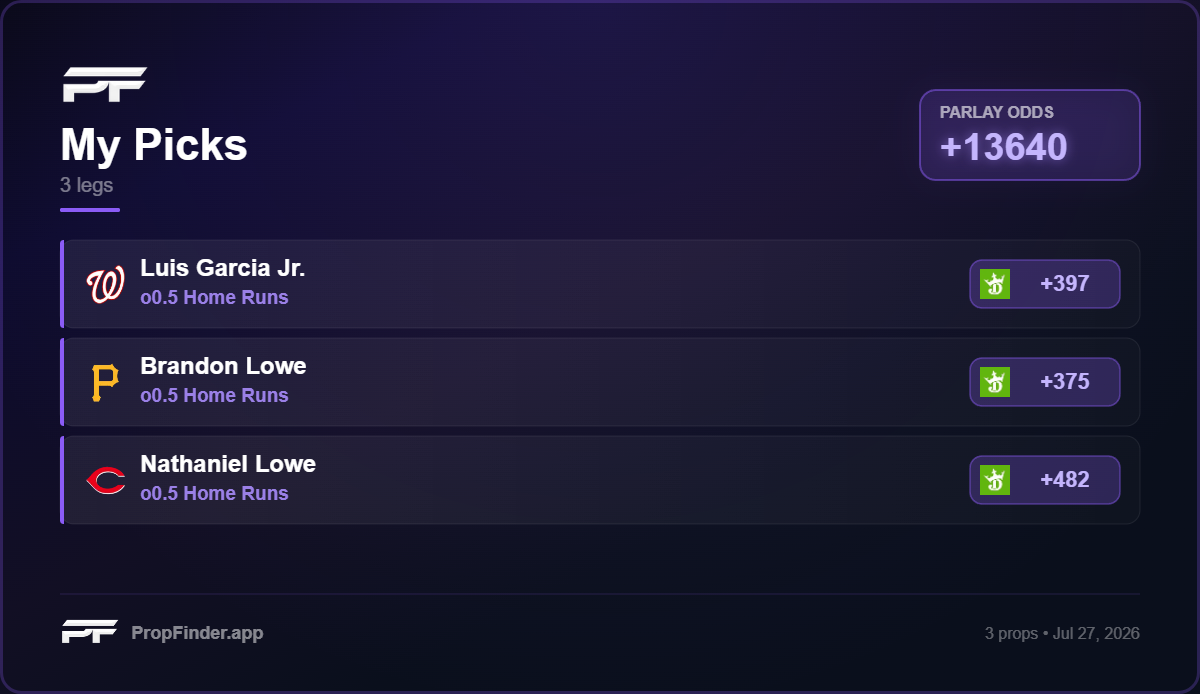Screen dimensions: 1200x694
Task: Select the +375 odds button
Action: coord(1045,382)
